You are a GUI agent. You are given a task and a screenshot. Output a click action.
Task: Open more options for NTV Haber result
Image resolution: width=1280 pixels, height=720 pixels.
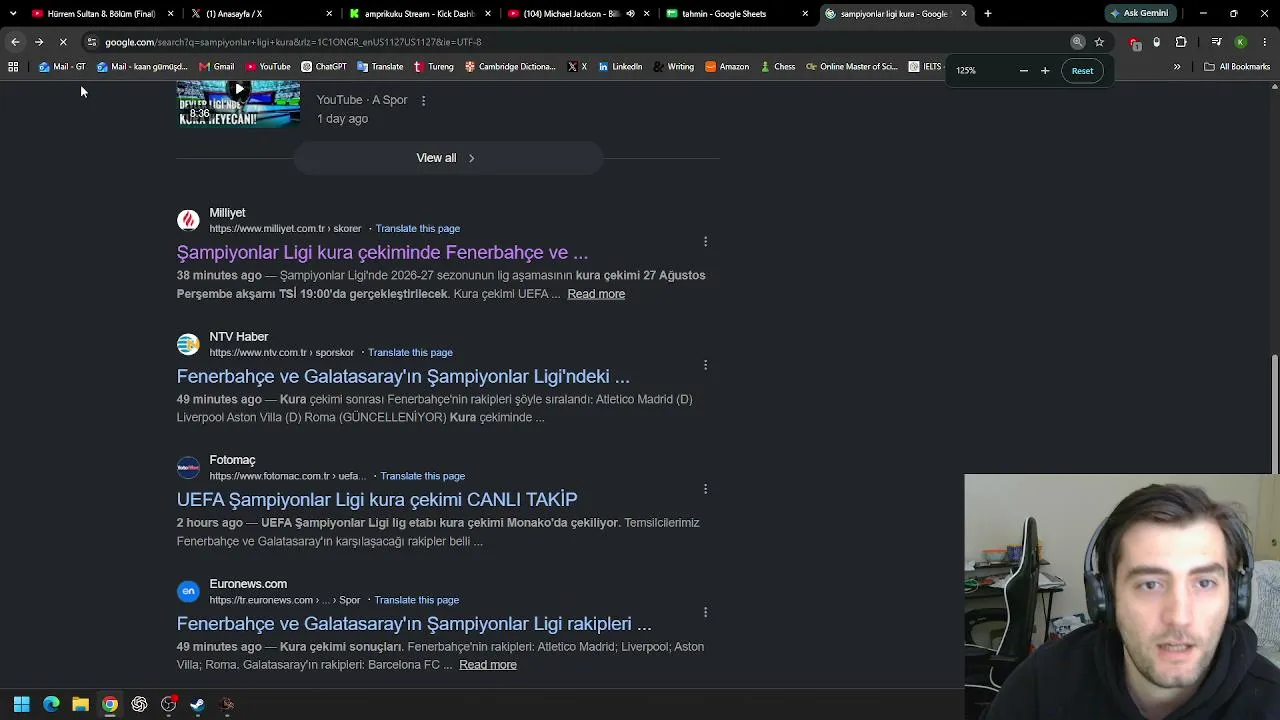tap(705, 365)
